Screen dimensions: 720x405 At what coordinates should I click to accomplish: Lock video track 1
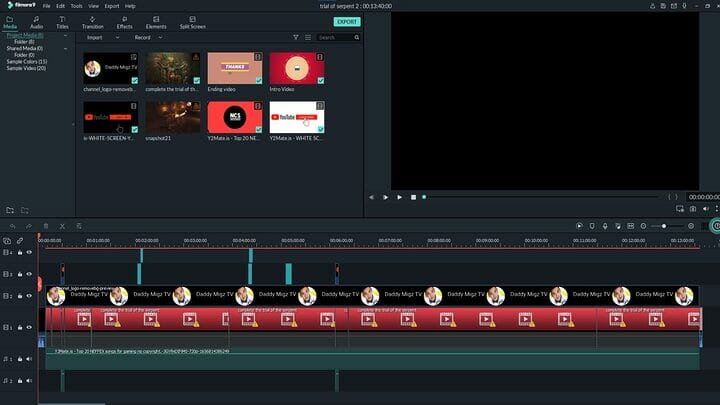point(20,327)
